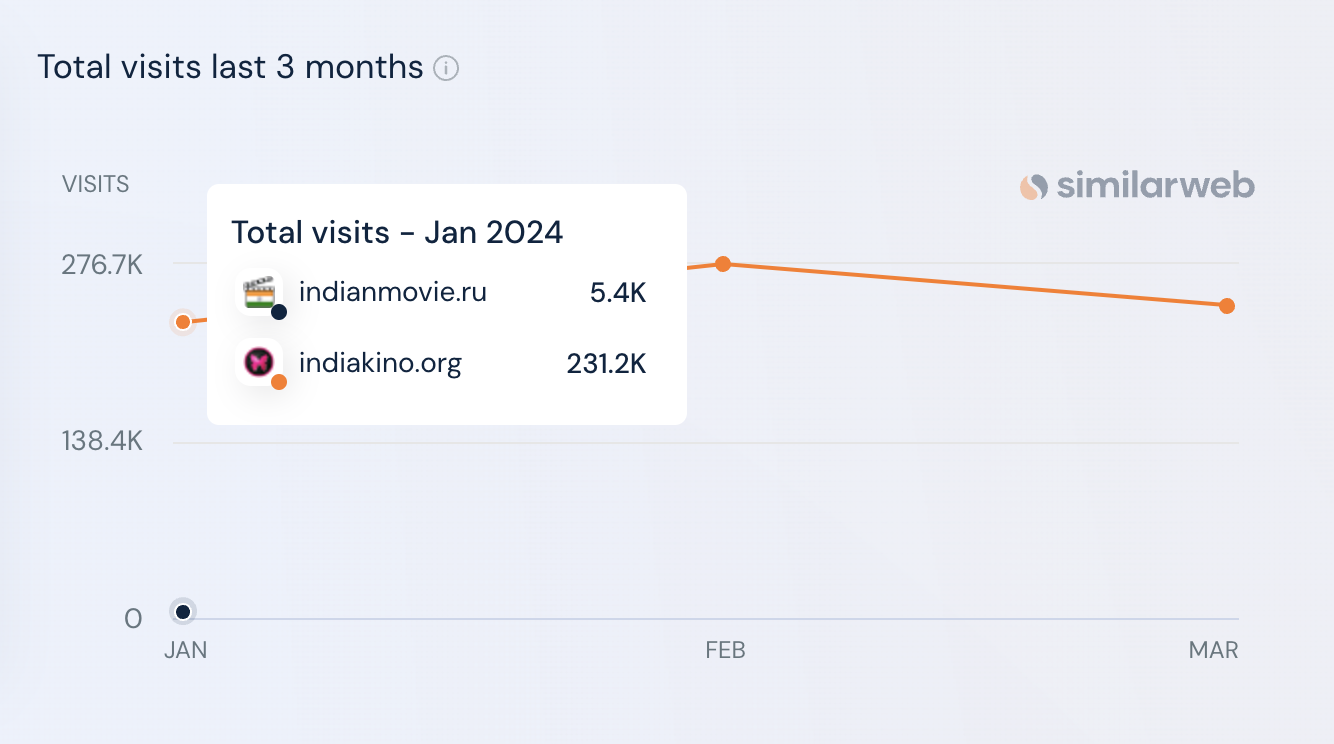Click the indianmovie.ru domain name

tap(393, 293)
